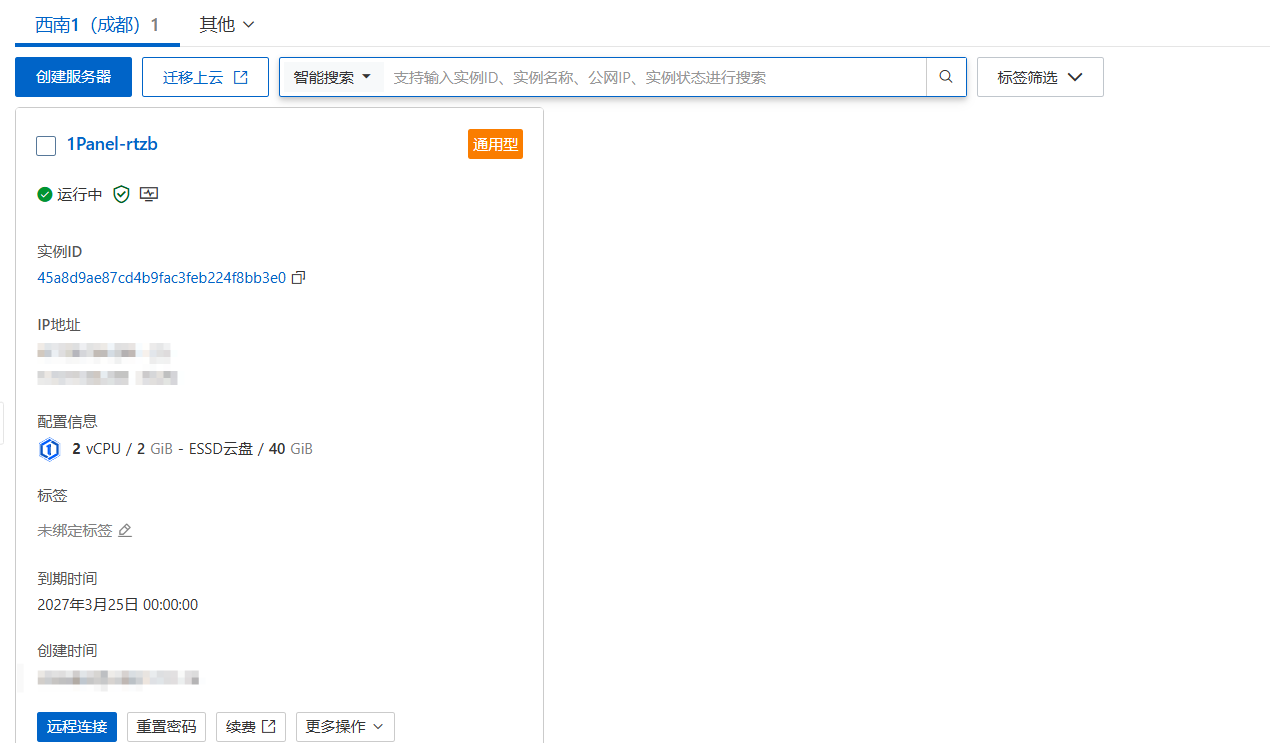1270x743 pixels.
Task: Click the monitor icon beside the shield
Action: (149, 195)
